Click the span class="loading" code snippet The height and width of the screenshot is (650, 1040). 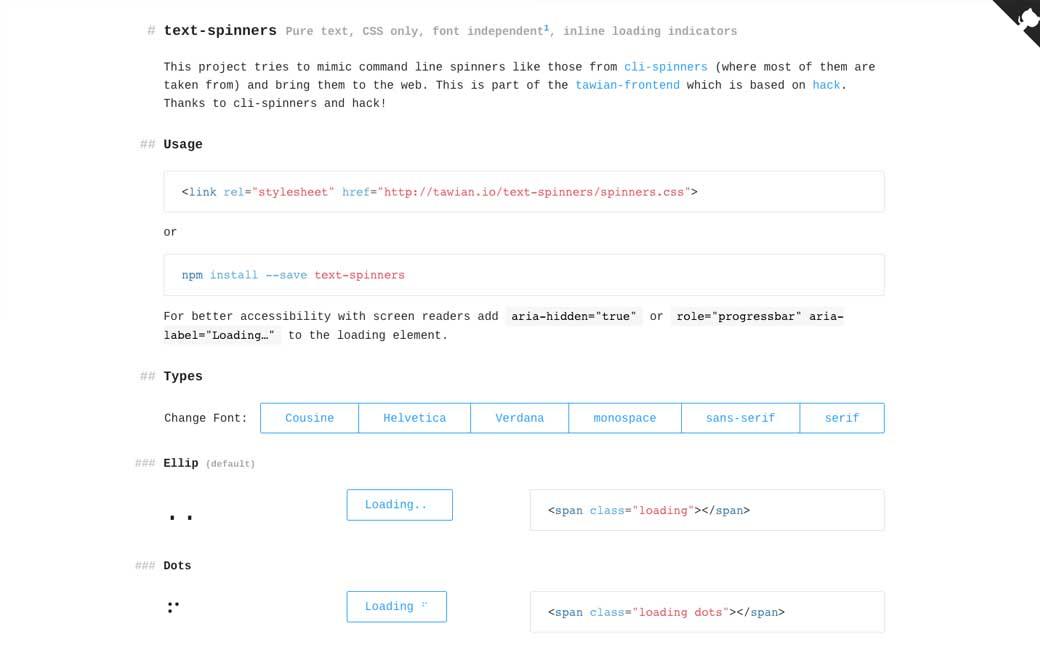(706, 510)
